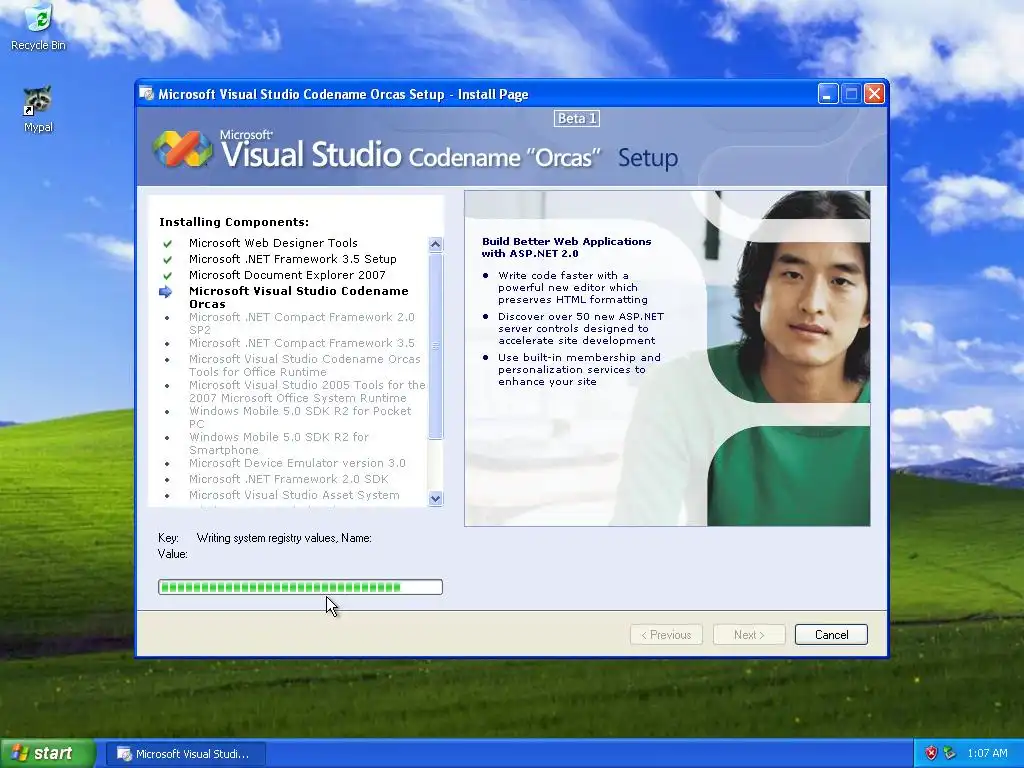Select Microsoft Document Explorer 2007 entry

[287, 275]
